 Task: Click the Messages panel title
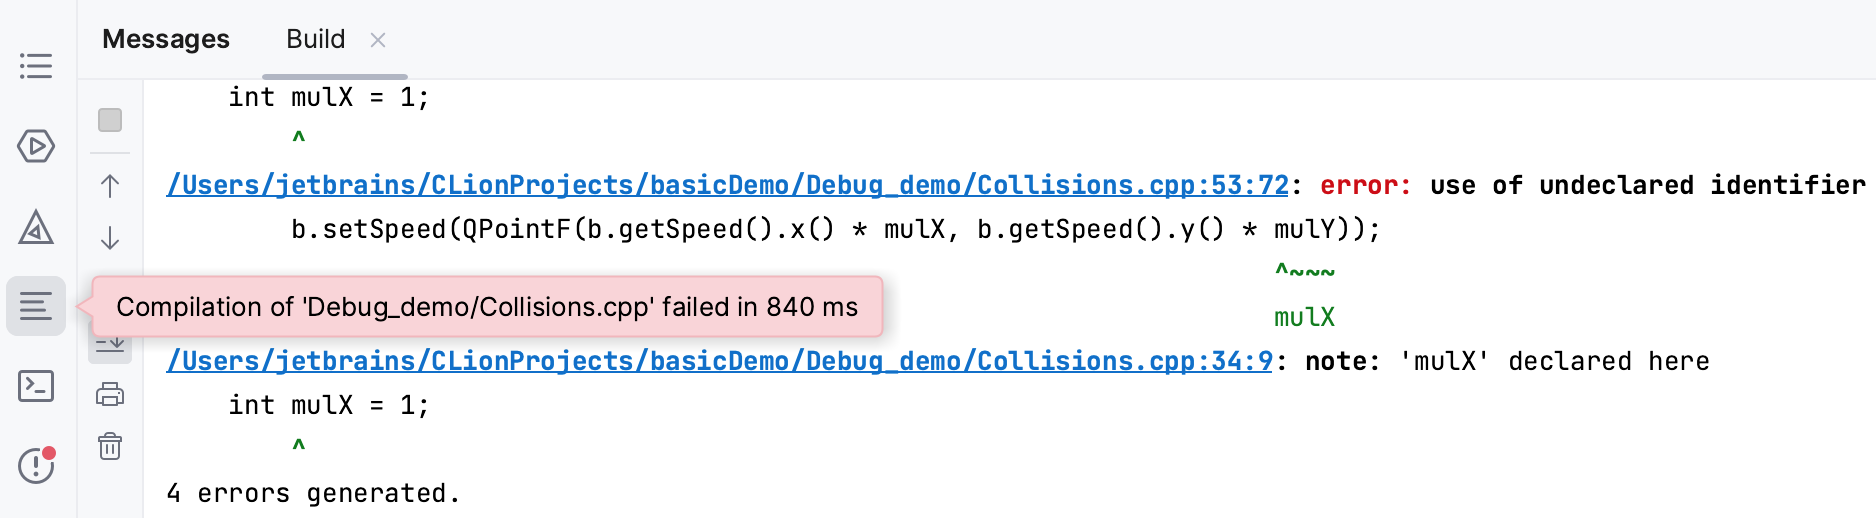(166, 39)
